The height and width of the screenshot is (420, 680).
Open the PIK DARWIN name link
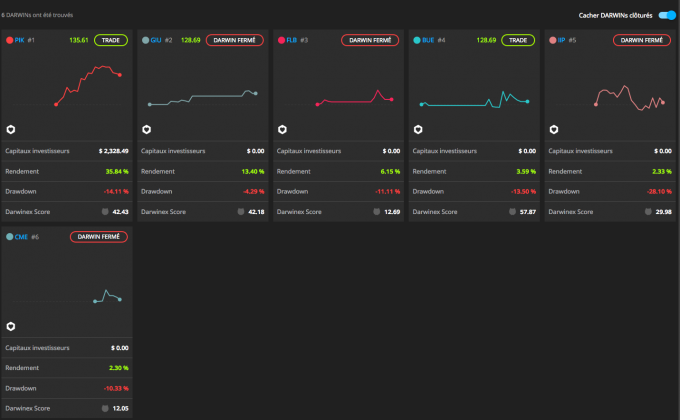pos(20,40)
